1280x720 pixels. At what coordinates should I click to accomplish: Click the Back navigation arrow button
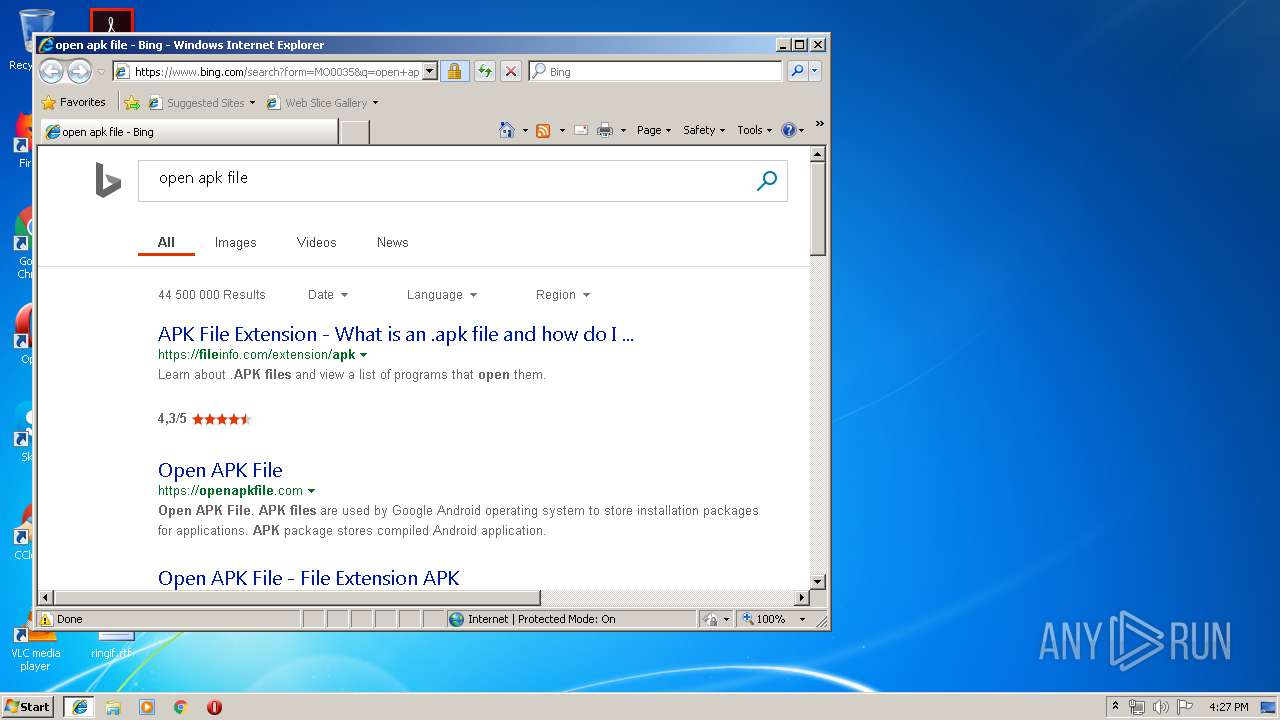(51, 71)
